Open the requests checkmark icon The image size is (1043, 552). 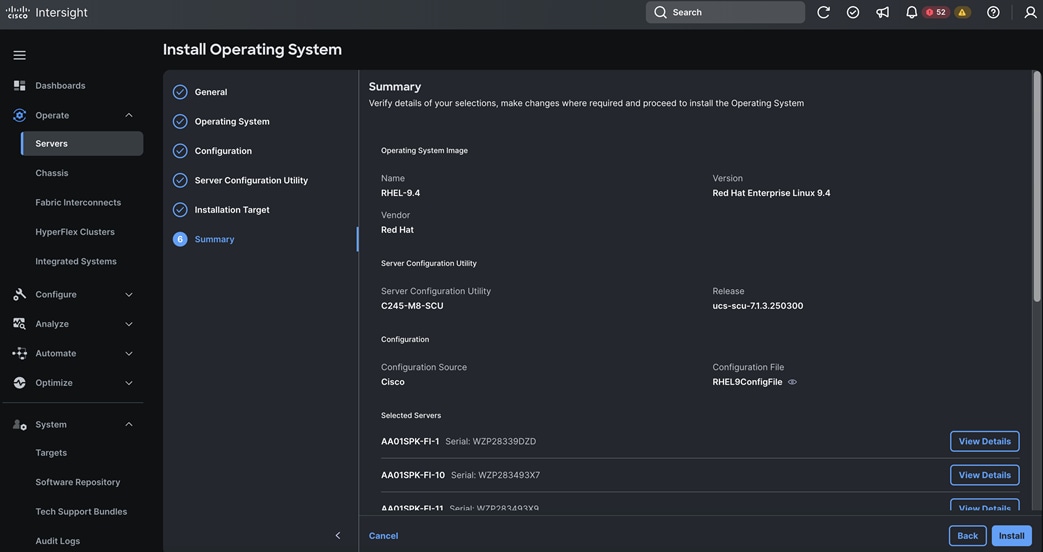point(853,12)
